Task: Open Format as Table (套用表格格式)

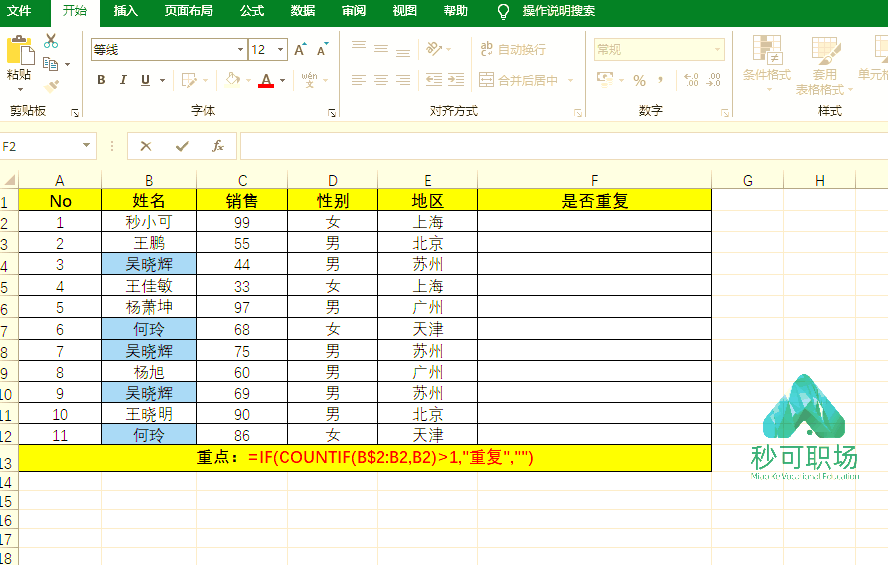Action: (x=825, y=65)
